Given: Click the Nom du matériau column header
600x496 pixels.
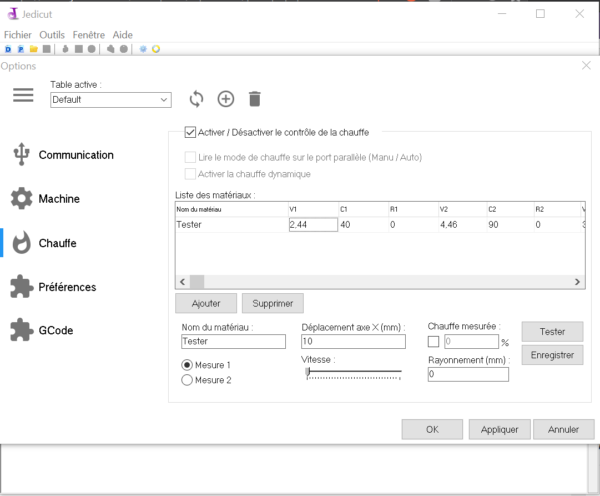Looking at the screenshot, I should (x=232, y=209).
